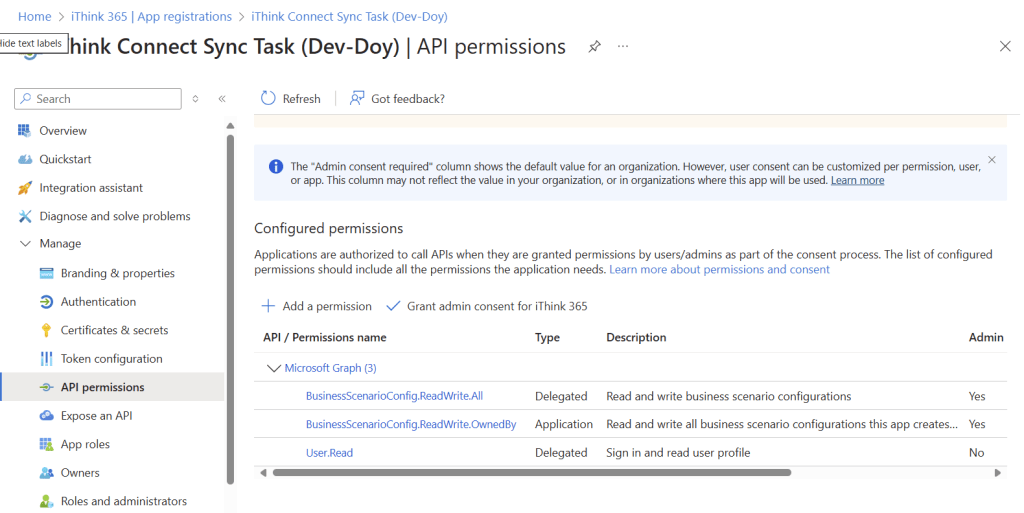
Task: Click Learn more about permissions and consent
Action: click(x=719, y=270)
